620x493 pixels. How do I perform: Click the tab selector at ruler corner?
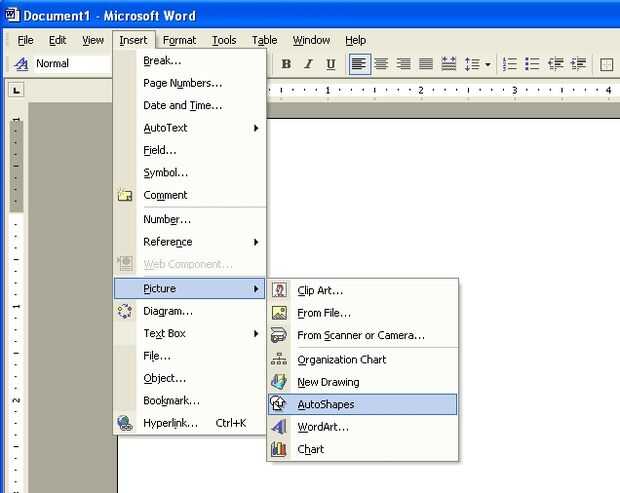[16, 90]
